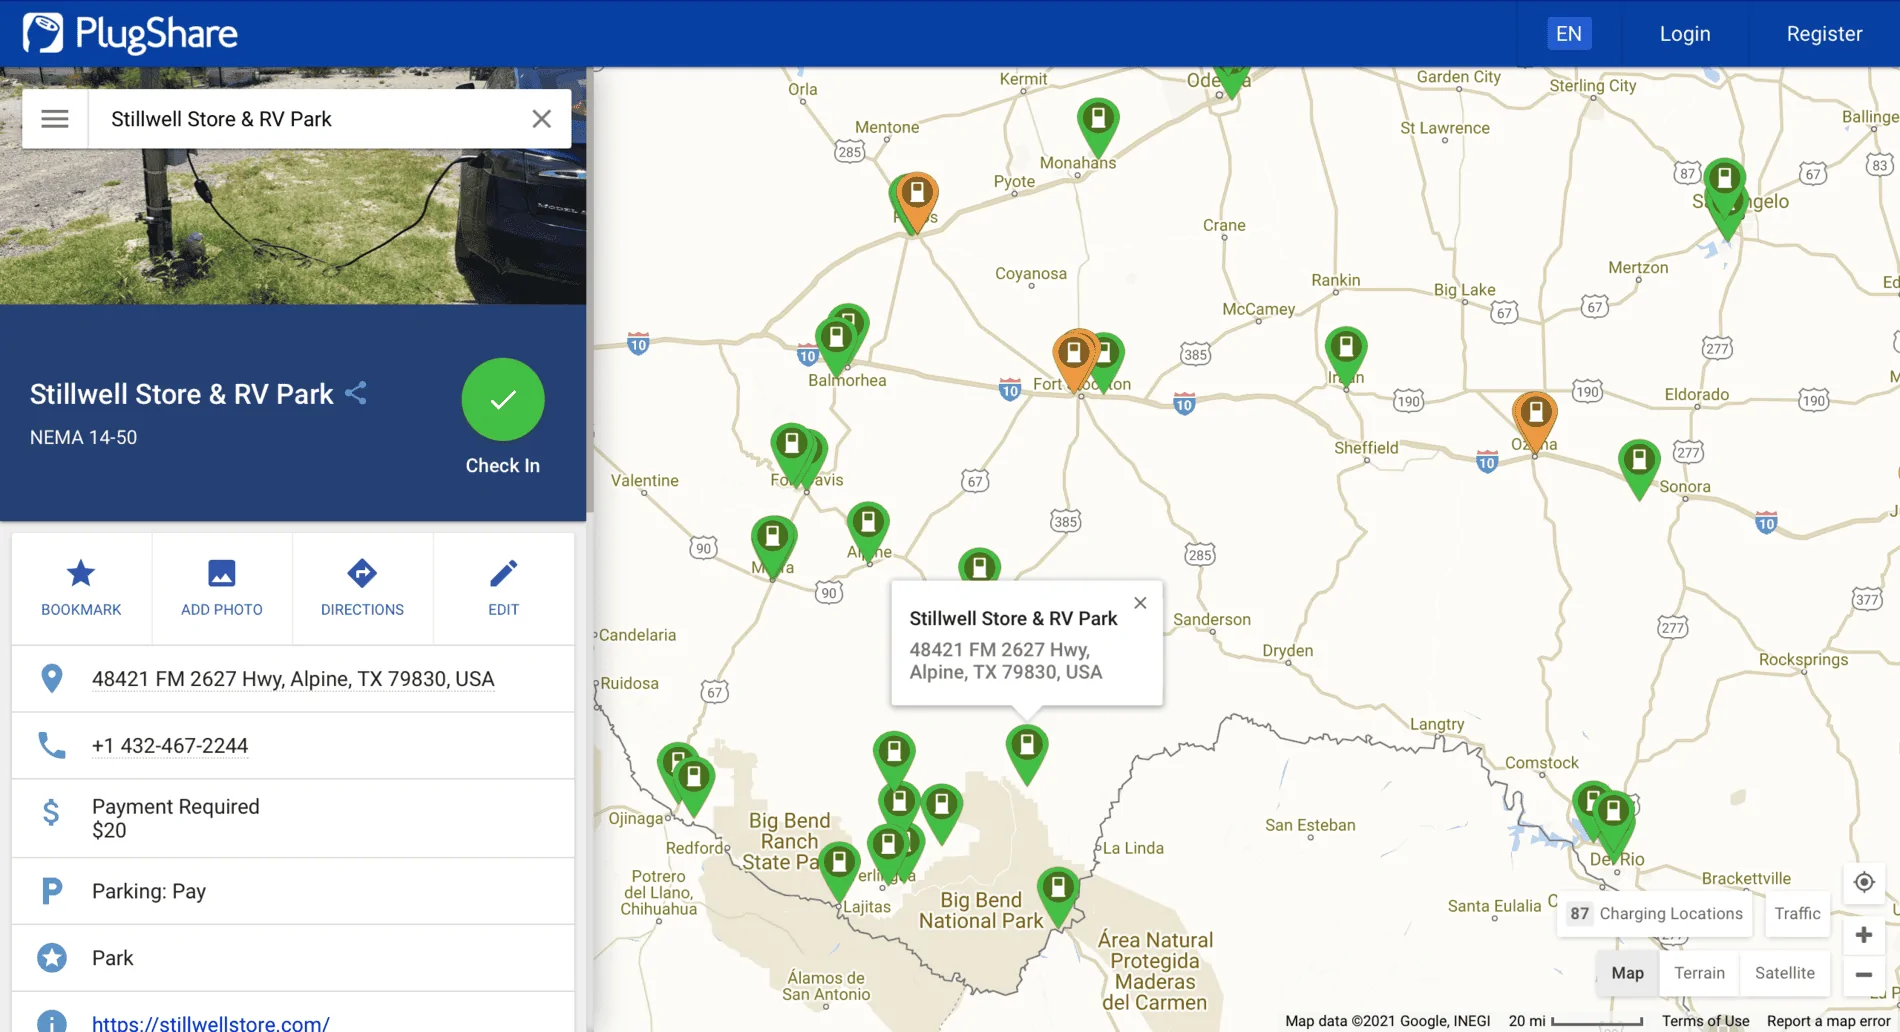Image resolution: width=1900 pixels, height=1032 pixels.
Task: Open the Login page
Action: pos(1685,34)
